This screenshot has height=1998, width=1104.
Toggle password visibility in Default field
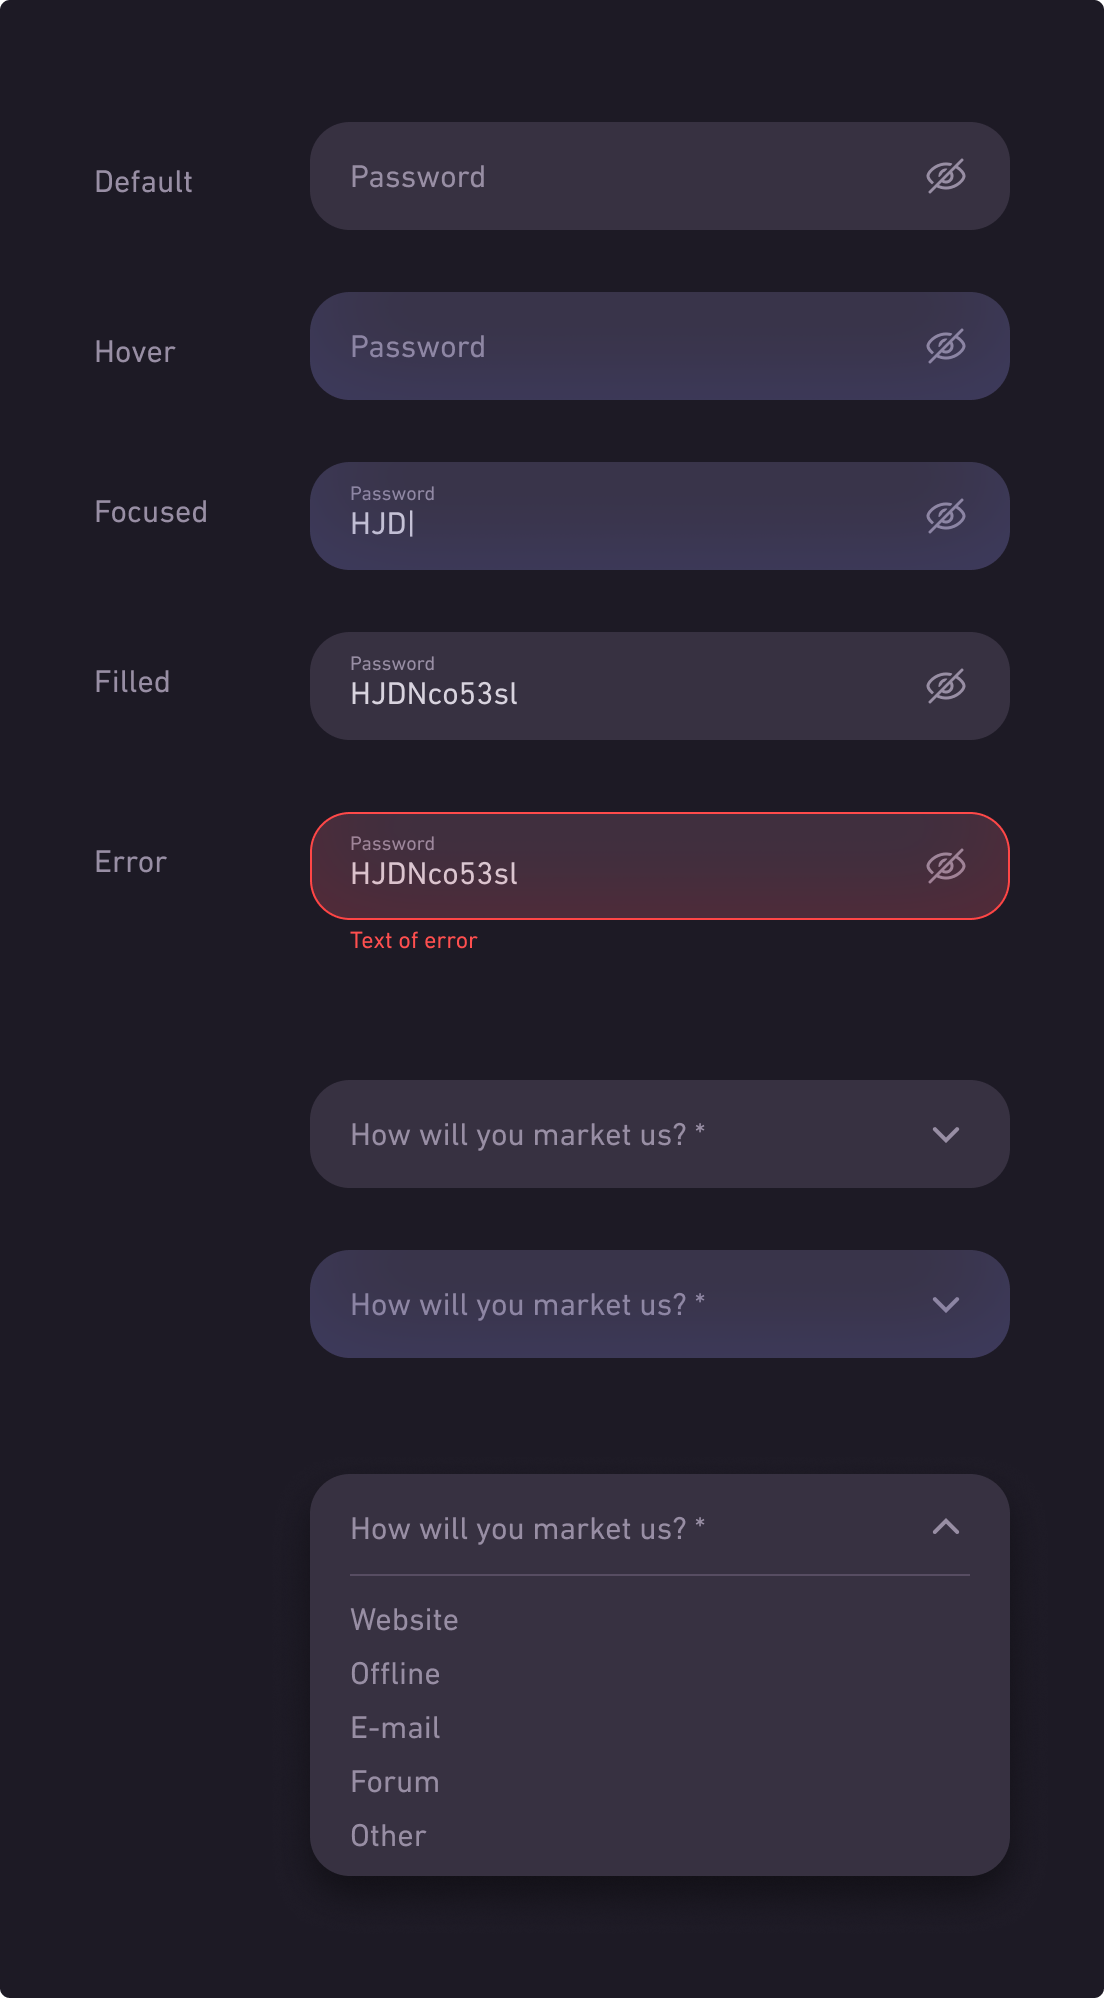945,176
